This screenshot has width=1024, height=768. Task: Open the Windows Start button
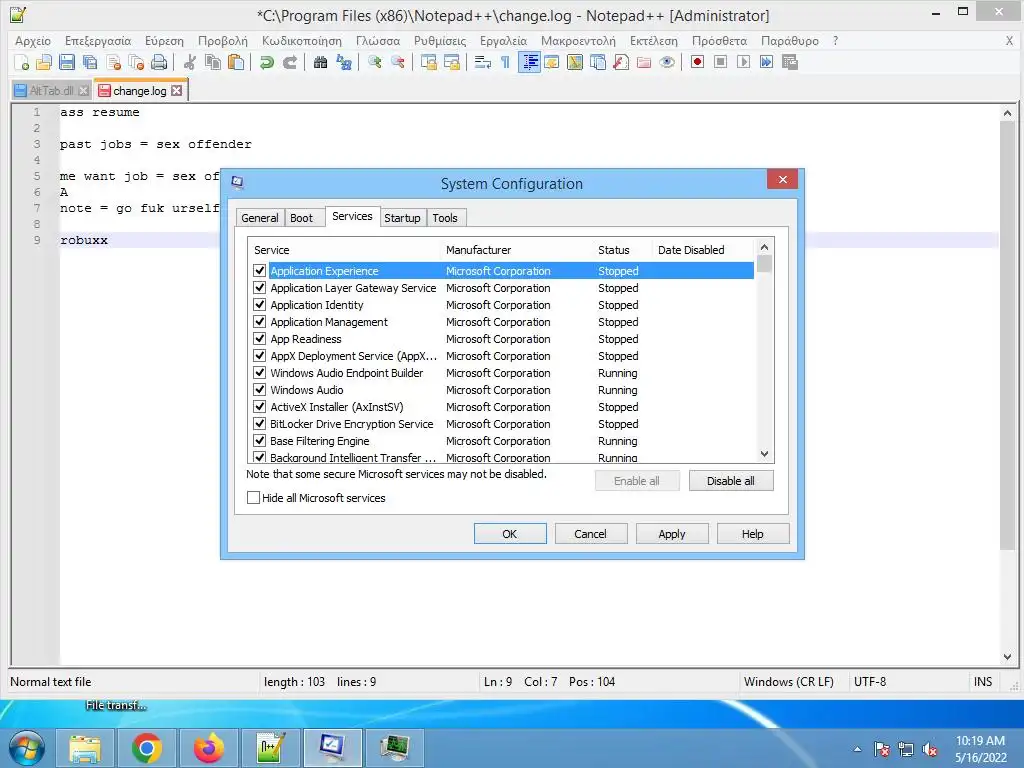pyautogui.click(x=26, y=748)
